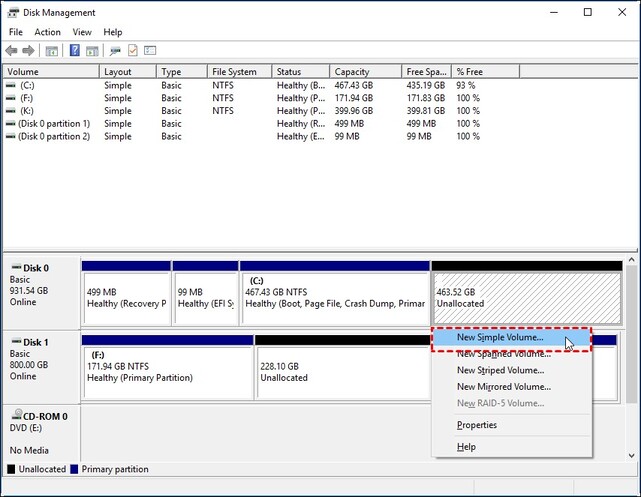Screen dimensions: 641x497
Task: Sort by the File System column header
Action: 236,72
